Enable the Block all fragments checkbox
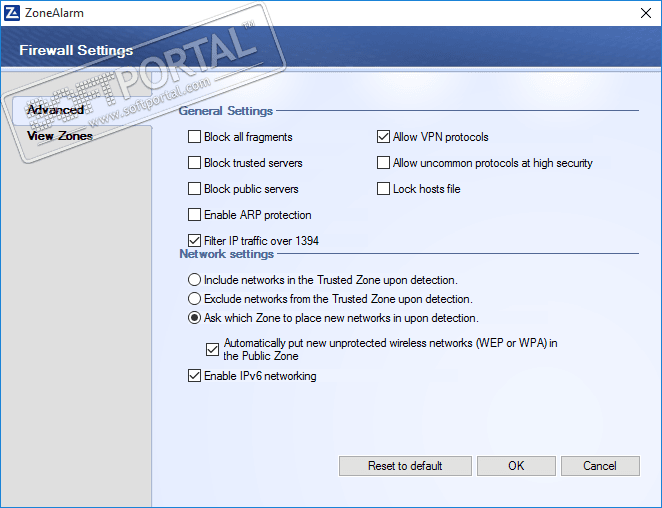This screenshot has height=508, width=662. (195, 137)
